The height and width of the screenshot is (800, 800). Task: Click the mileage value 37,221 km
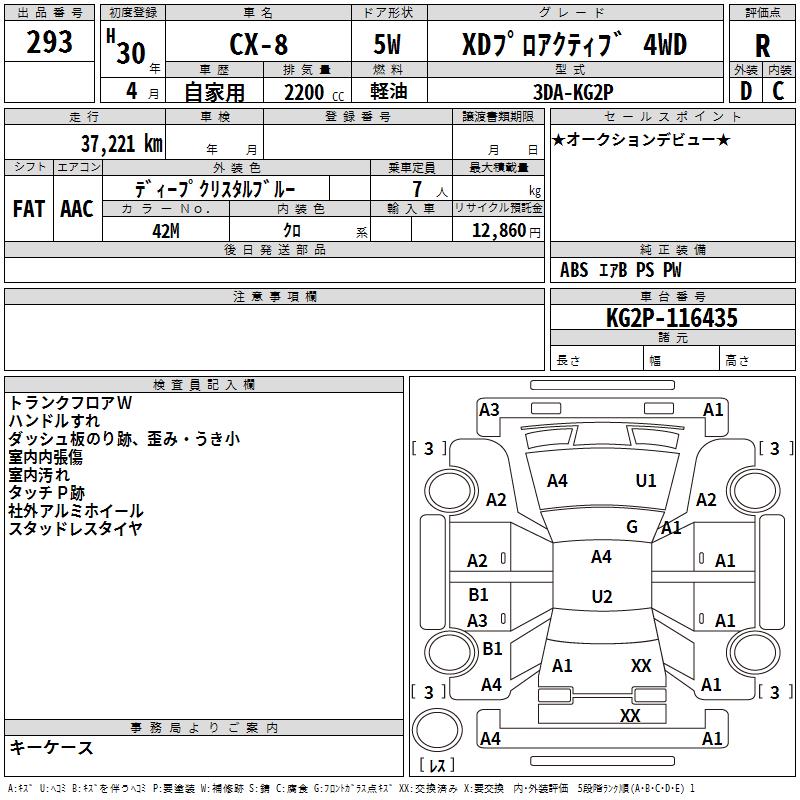122,144
